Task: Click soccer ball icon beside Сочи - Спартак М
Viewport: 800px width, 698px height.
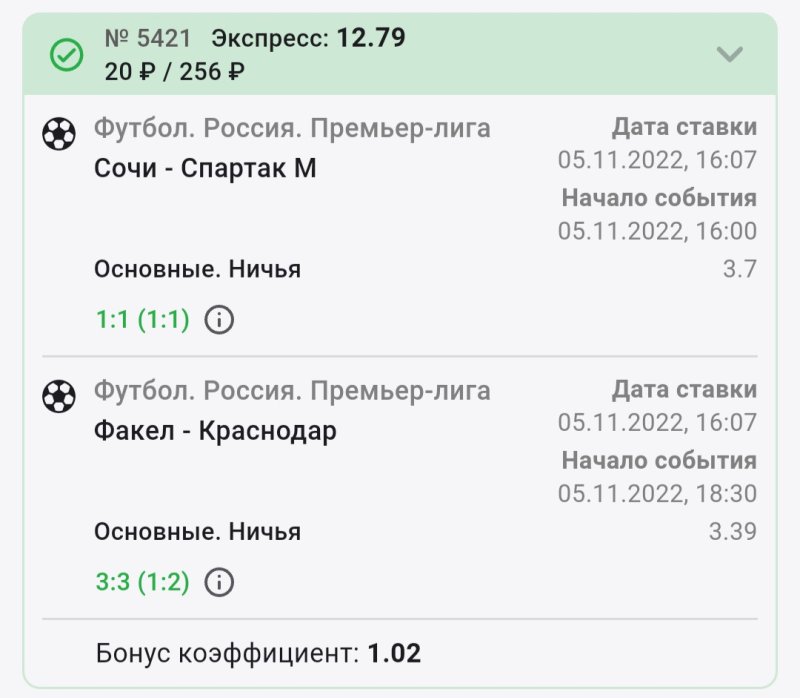Action: tap(59, 134)
